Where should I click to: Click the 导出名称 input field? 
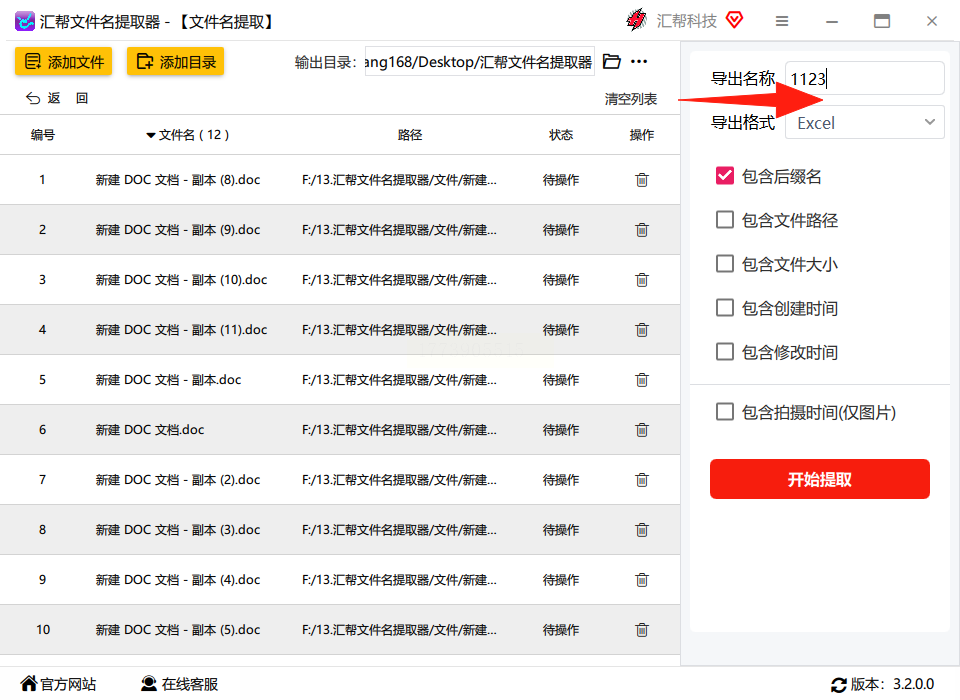pos(865,79)
